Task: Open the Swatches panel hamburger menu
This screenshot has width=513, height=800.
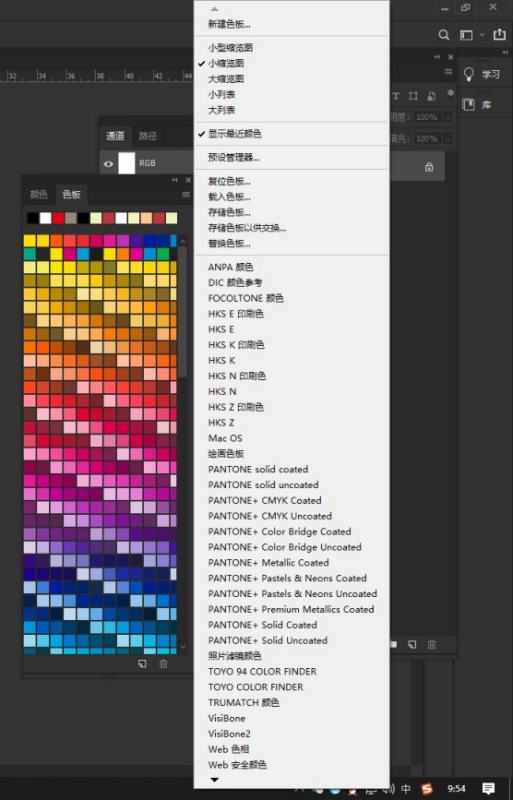Action: (186, 194)
